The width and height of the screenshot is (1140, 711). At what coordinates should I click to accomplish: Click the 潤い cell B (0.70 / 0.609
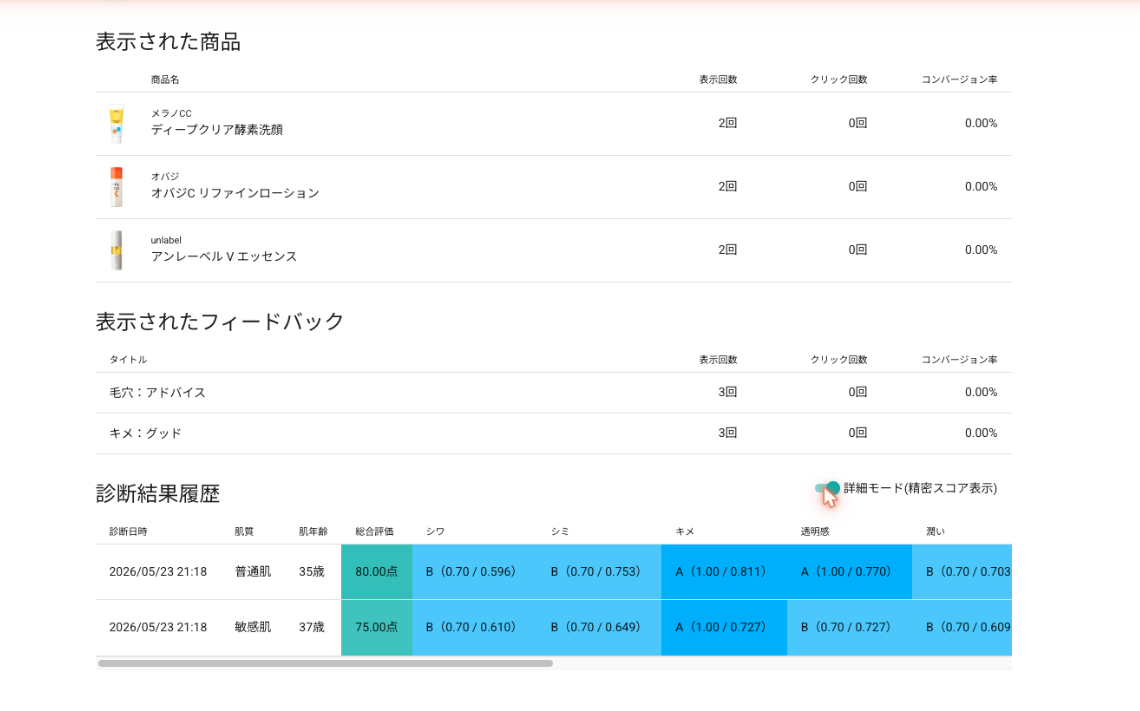click(x=962, y=627)
